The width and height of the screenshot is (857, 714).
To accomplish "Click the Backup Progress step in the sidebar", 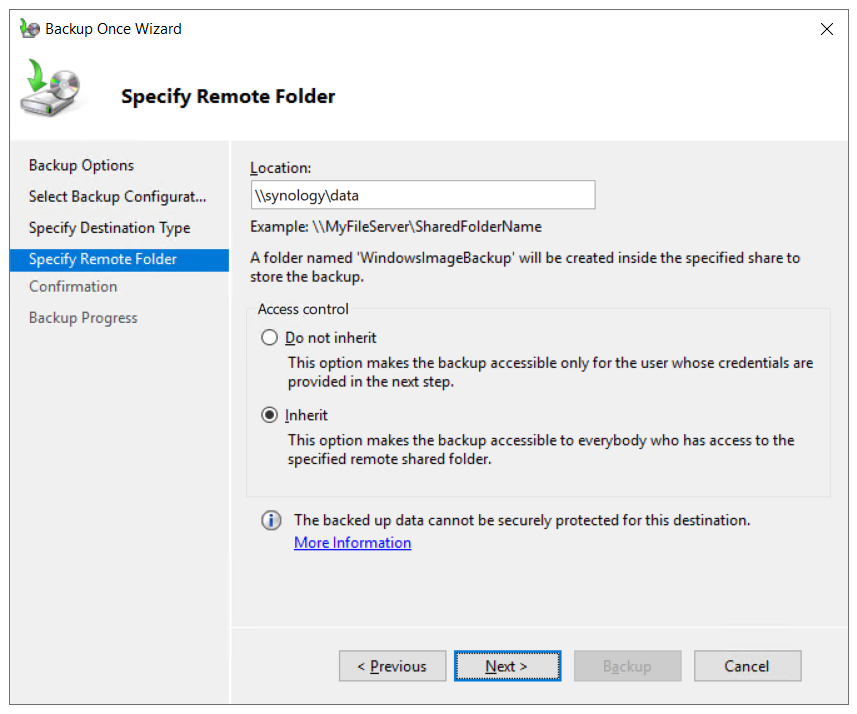I will pyautogui.click(x=83, y=318).
